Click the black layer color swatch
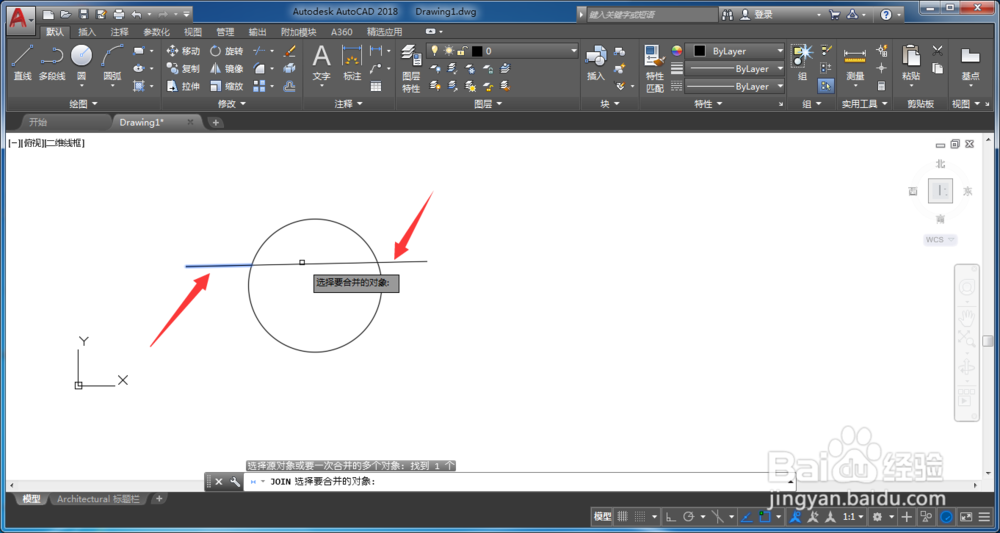Image resolution: width=1000 pixels, height=533 pixels. pos(476,51)
